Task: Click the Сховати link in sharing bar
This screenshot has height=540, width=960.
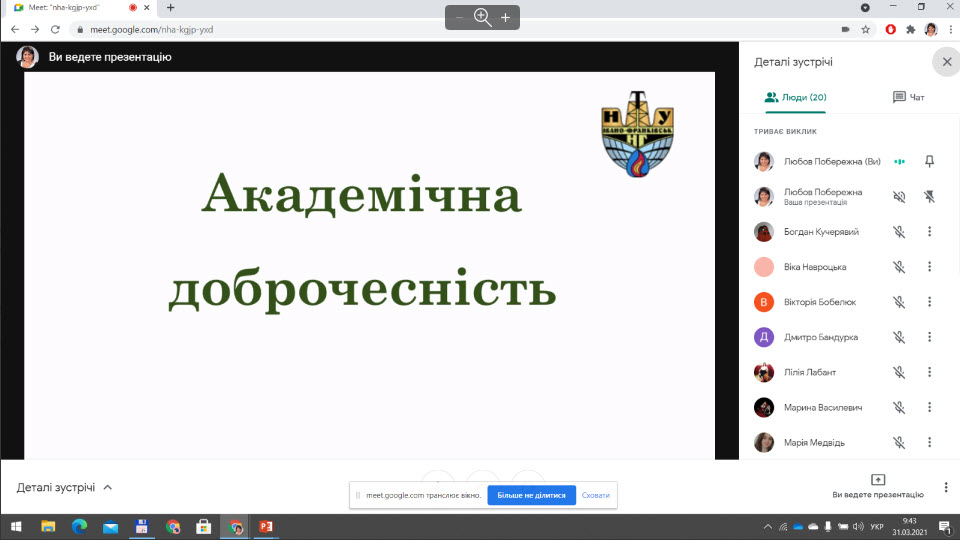Action: click(596, 495)
